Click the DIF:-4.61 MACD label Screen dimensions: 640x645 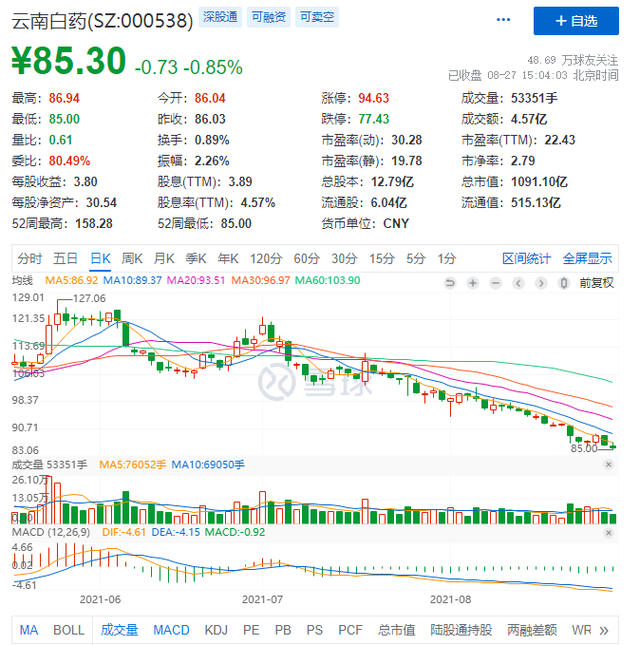(x=124, y=532)
